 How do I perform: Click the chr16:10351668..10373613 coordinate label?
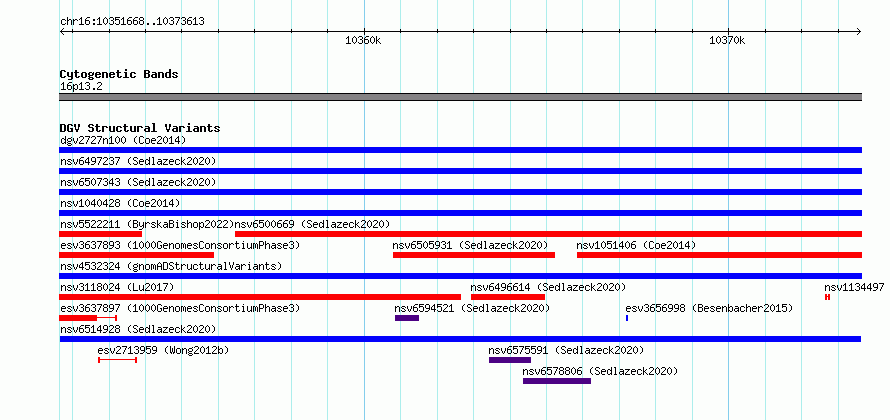coord(132,22)
